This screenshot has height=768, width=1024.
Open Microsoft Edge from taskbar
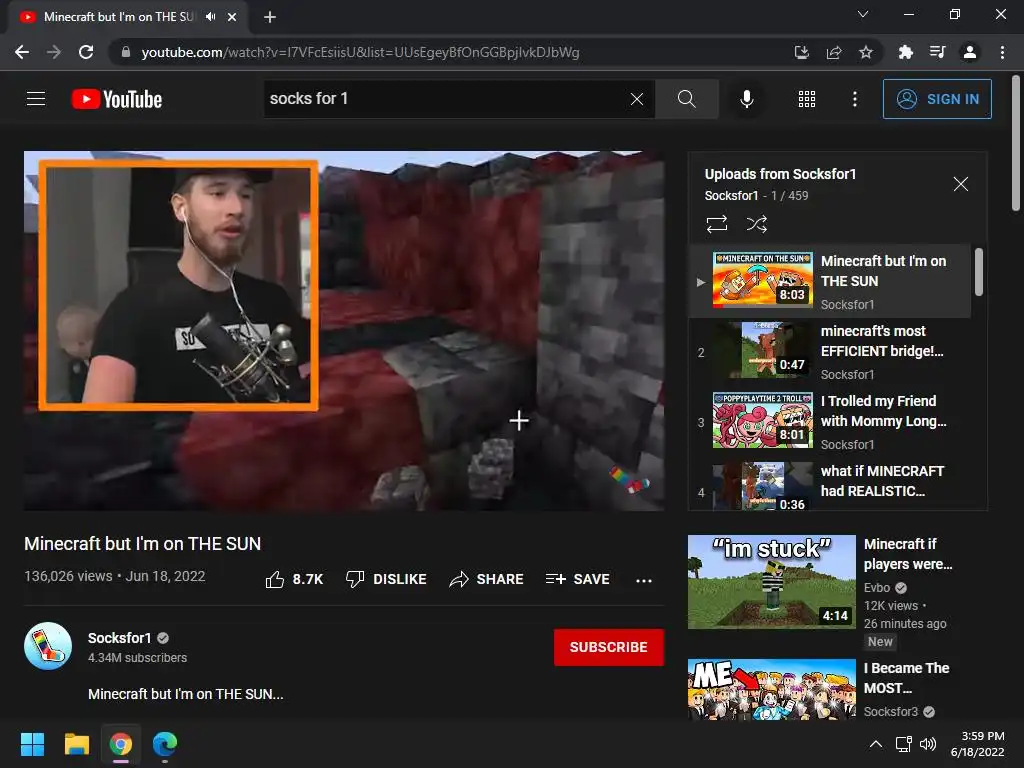[x=165, y=744]
